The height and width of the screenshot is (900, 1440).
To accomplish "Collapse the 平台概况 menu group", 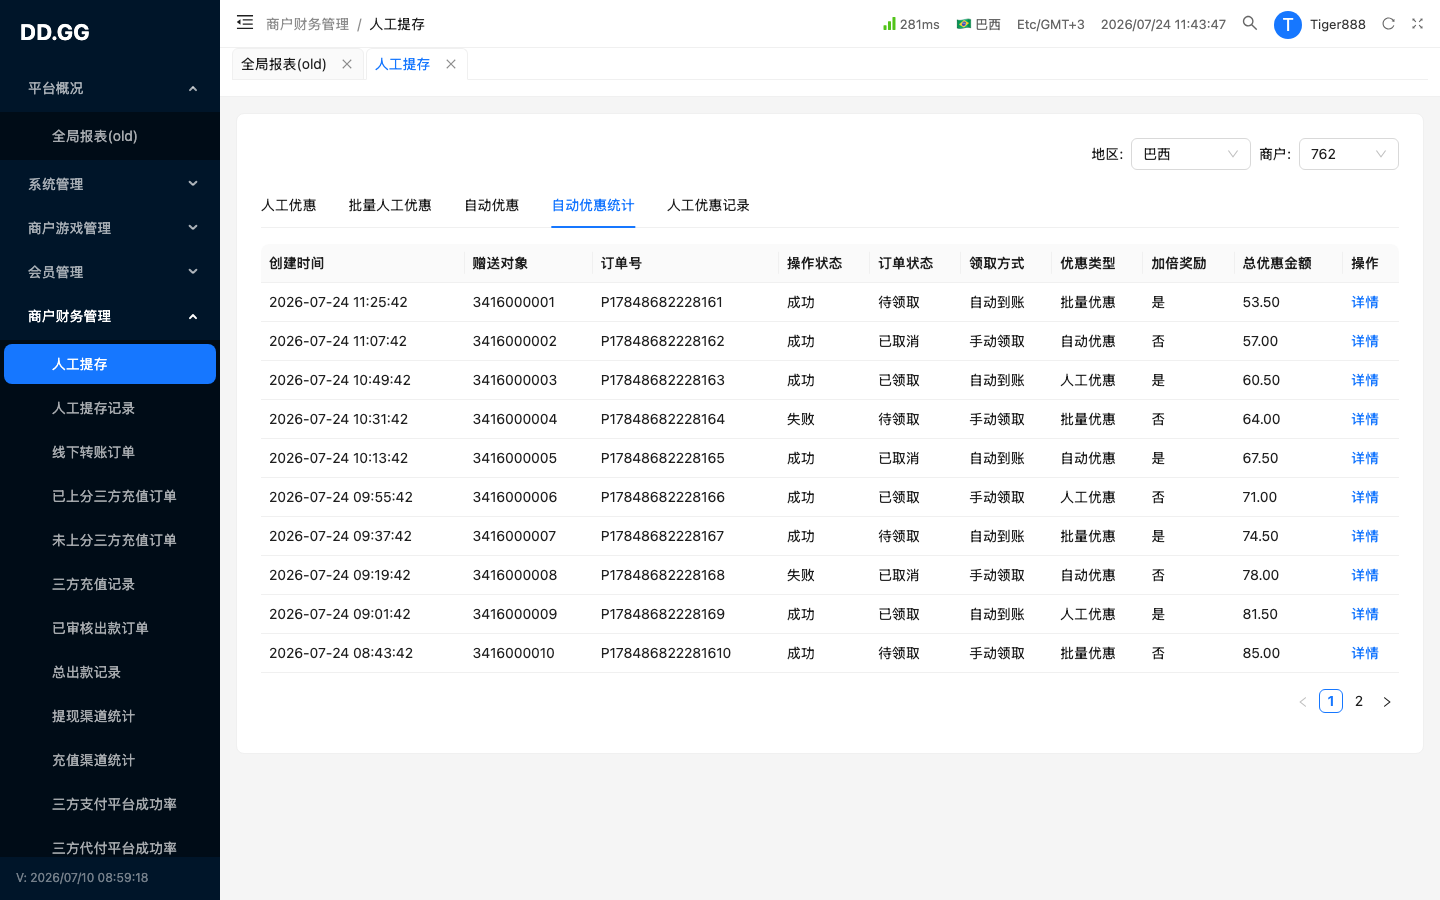I will [110, 88].
